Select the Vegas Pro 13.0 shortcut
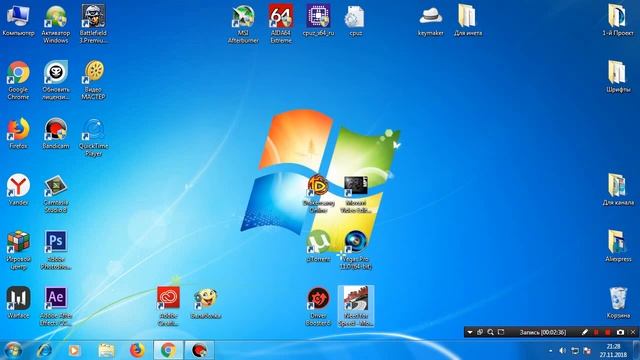Screen dimensions: 640x360 tap(356, 250)
